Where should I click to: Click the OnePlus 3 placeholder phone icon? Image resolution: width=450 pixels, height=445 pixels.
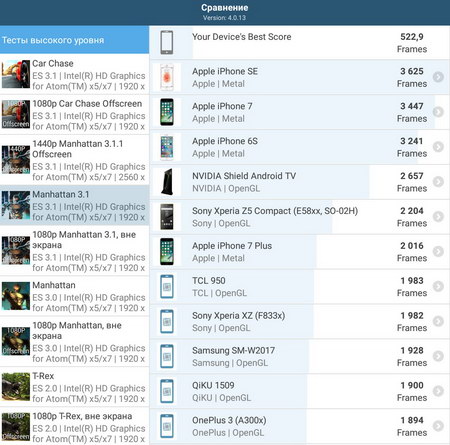point(167,426)
